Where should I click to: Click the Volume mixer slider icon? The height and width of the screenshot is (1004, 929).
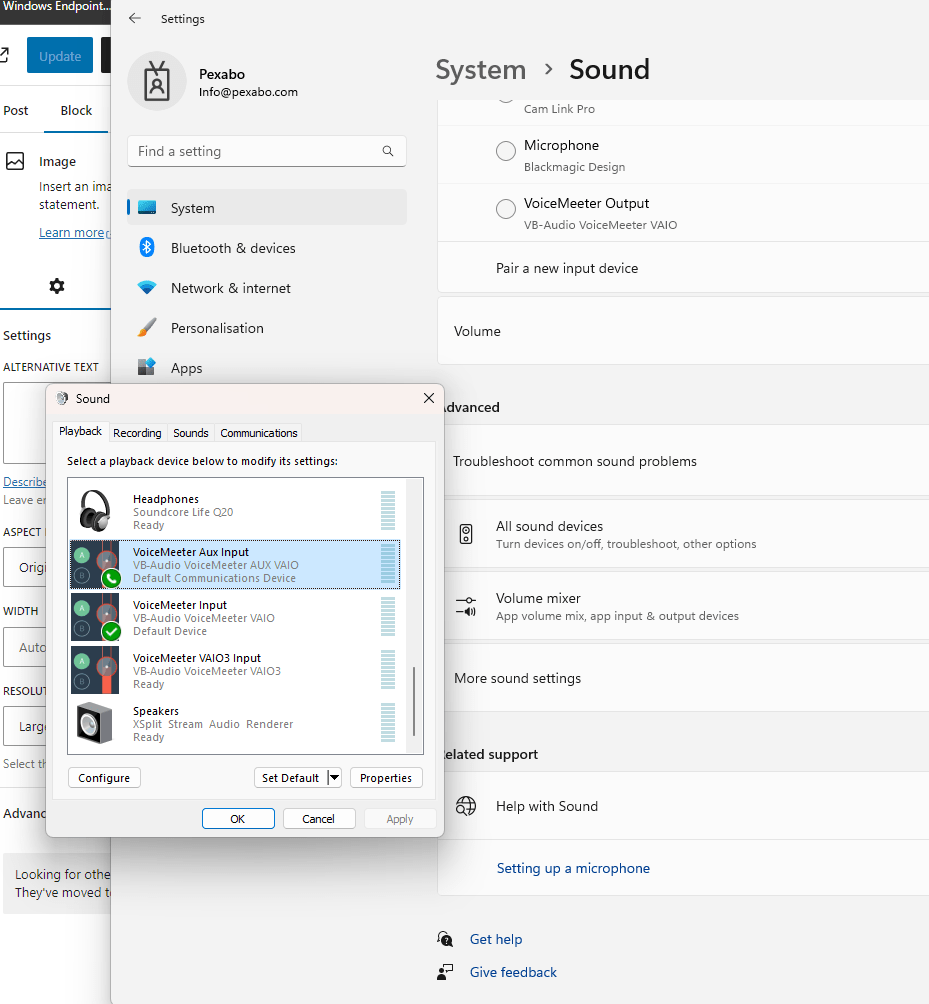466,606
